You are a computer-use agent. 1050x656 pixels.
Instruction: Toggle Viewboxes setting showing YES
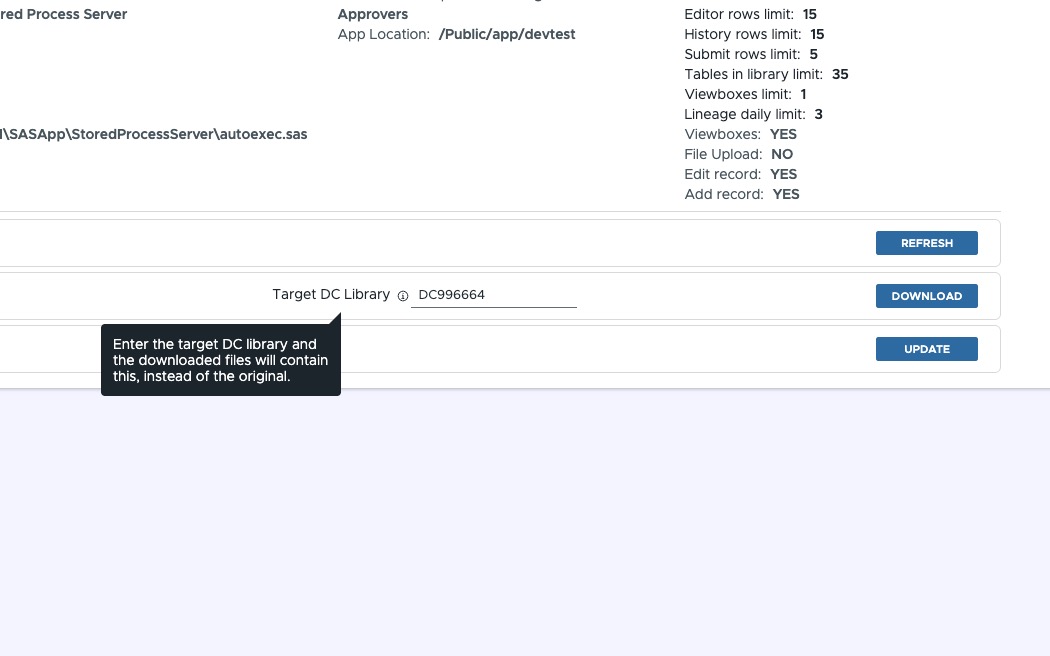tap(783, 134)
